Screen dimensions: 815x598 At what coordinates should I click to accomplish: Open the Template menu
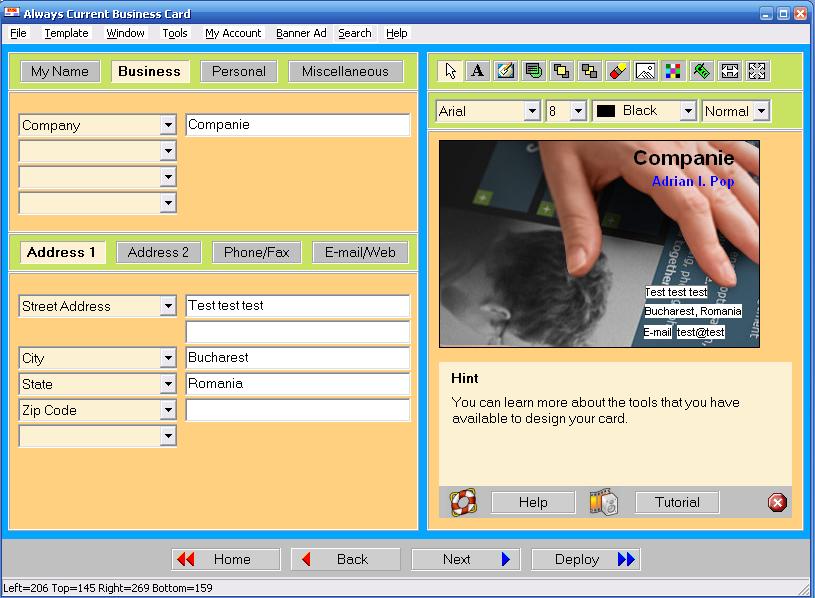click(x=67, y=33)
